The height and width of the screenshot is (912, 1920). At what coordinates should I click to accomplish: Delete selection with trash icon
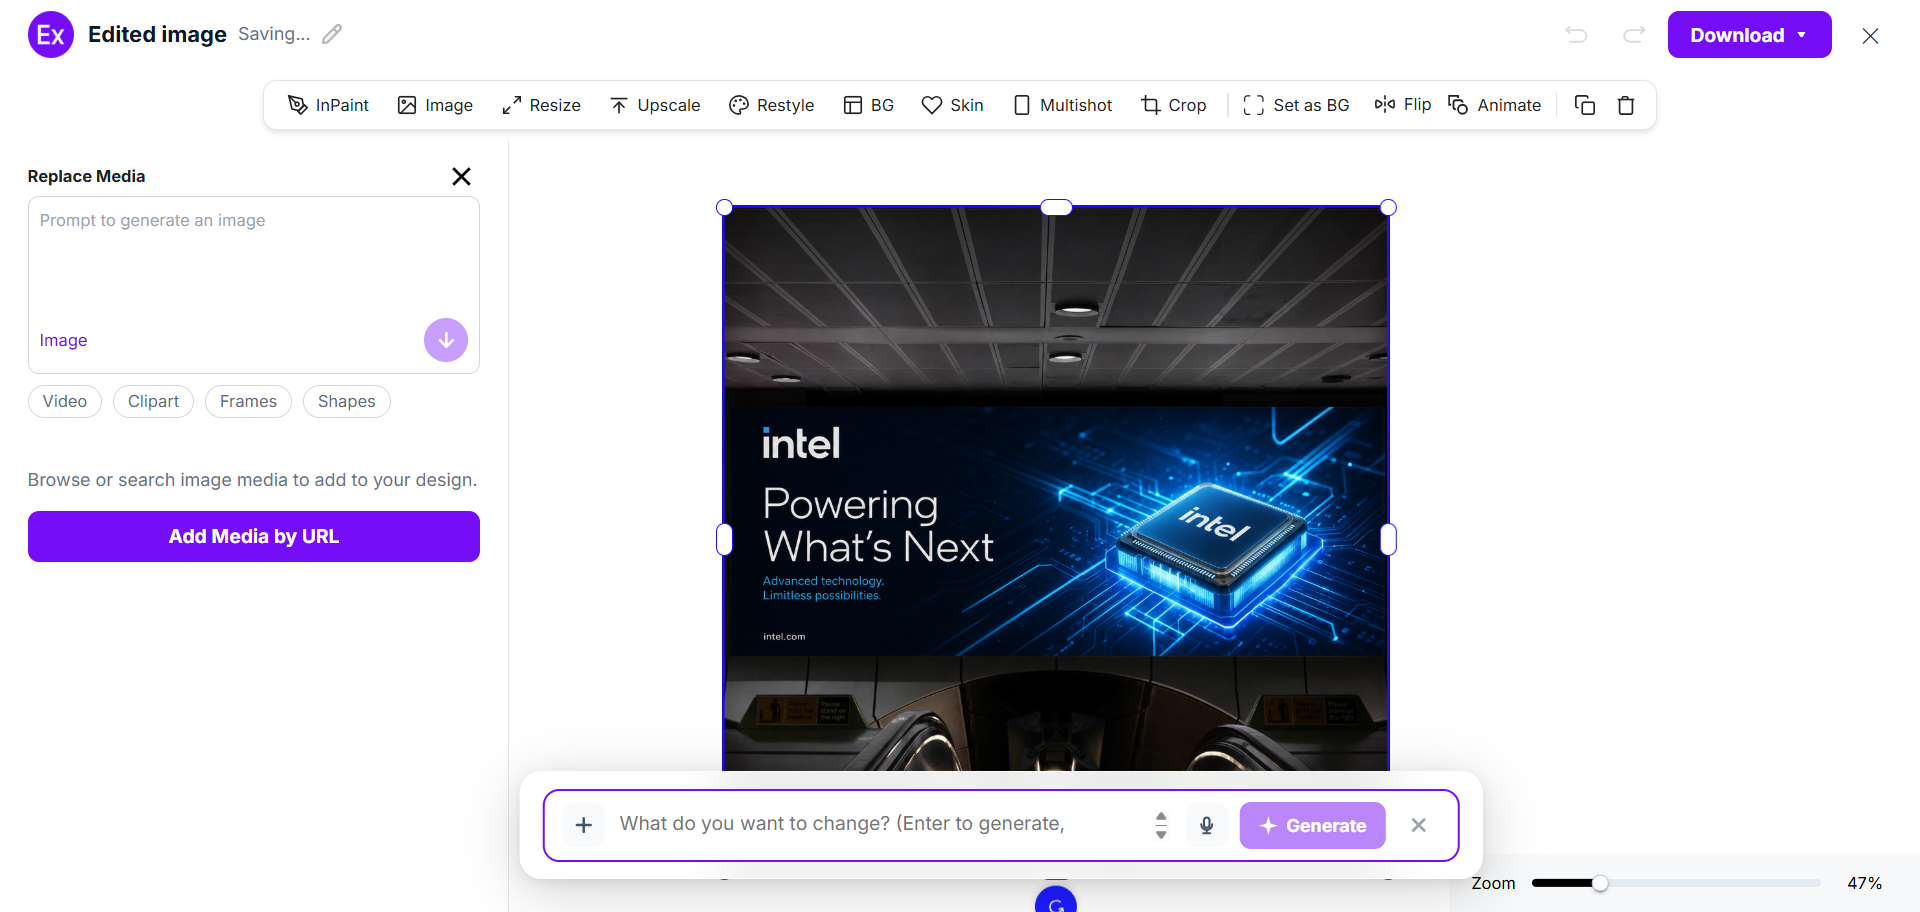1626,105
